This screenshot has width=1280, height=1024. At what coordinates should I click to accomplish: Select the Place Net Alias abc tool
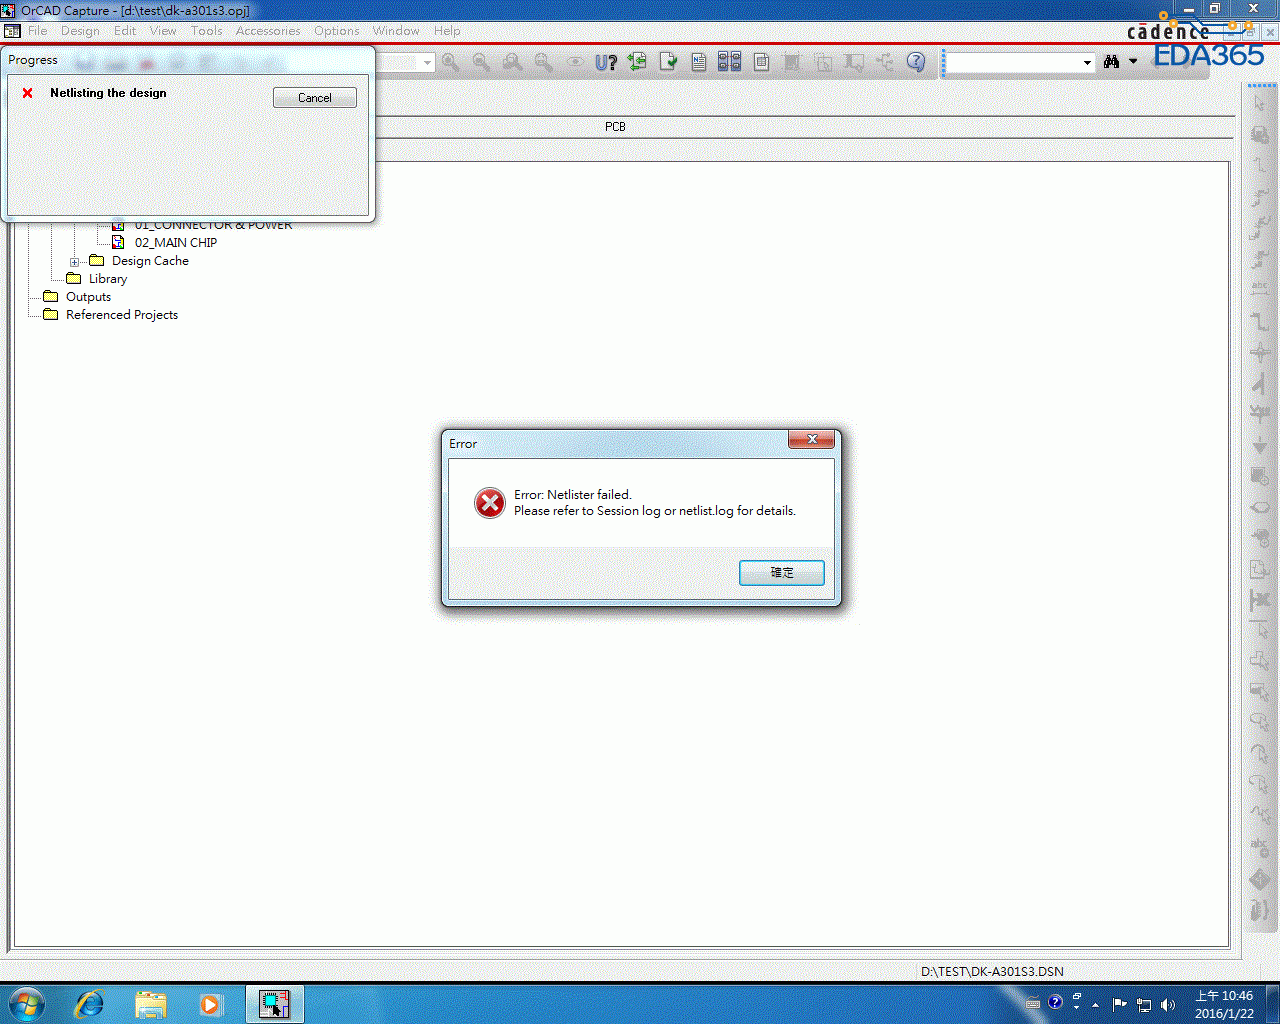coord(1260,290)
